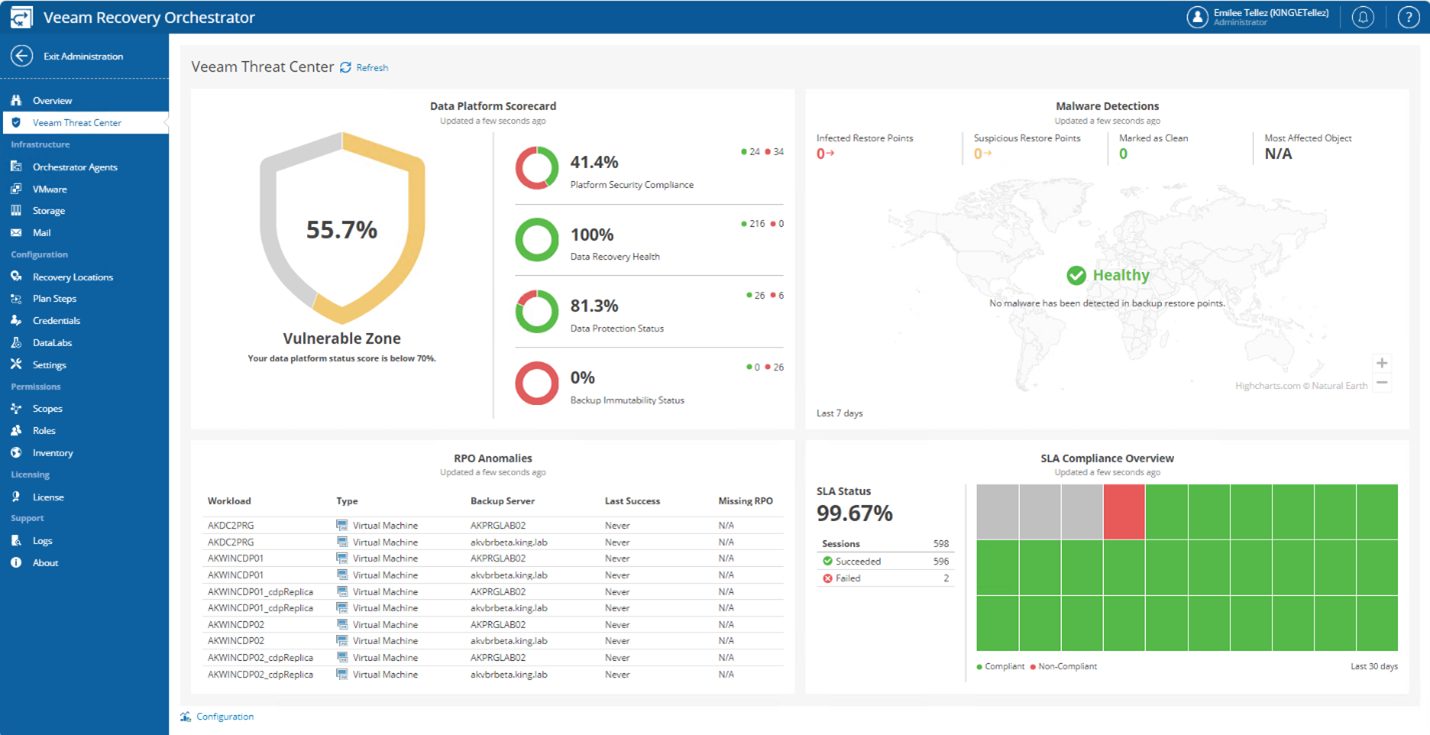This screenshot has height=735, width=1430.
Task: Click the Platform Security Compliance donut chart
Action: point(537,167)
